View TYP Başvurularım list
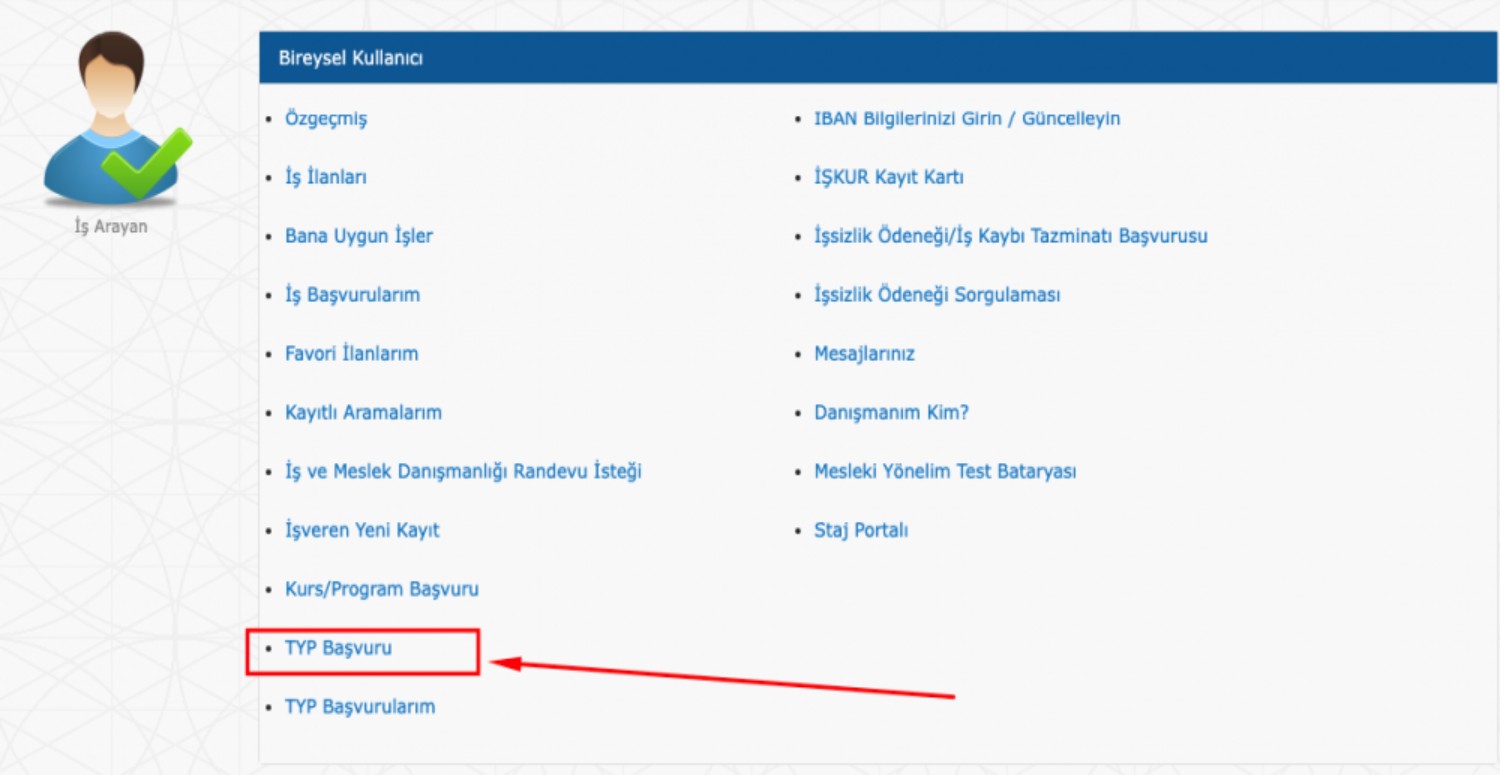 [360, 707]
